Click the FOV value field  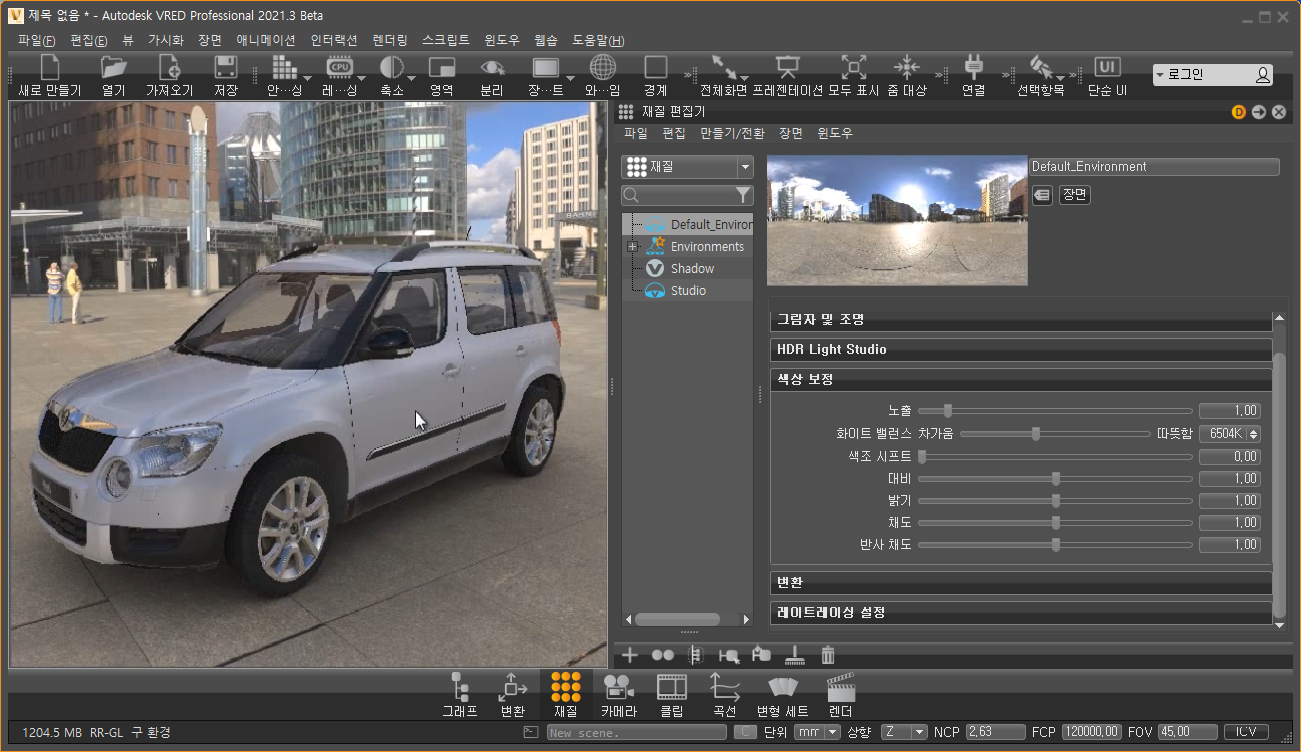pyautogui.click(x=1188, y=733)
